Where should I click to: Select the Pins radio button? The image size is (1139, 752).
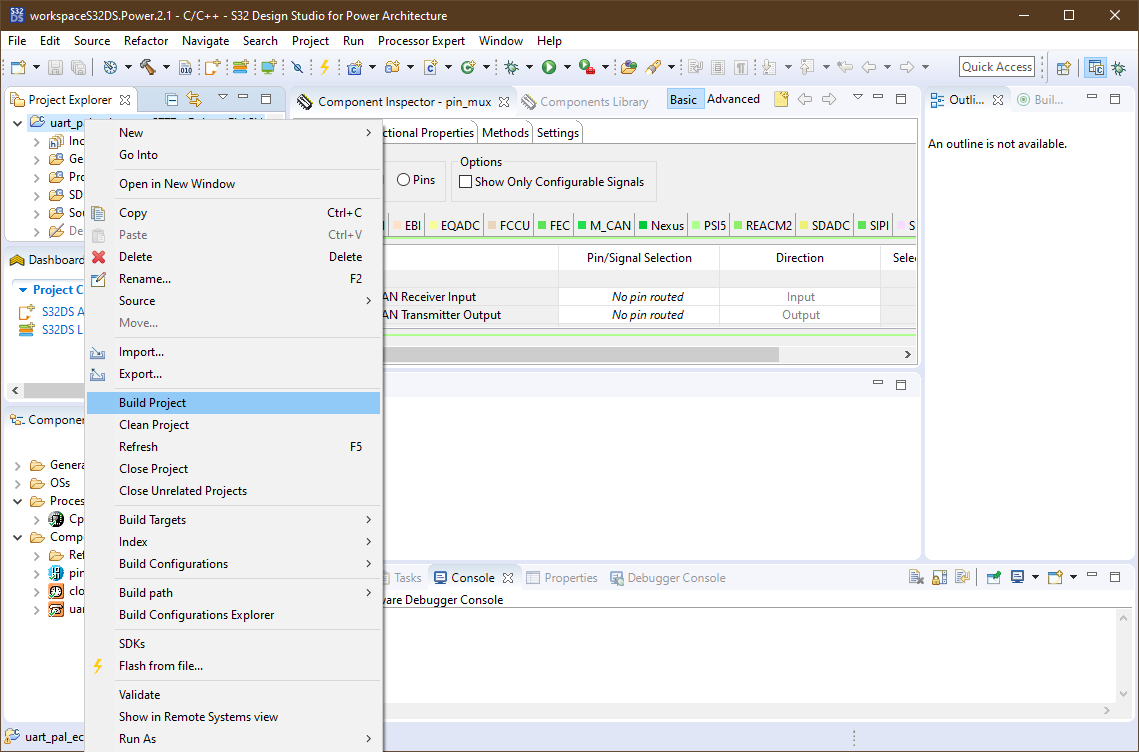click(x=404, y=180)
